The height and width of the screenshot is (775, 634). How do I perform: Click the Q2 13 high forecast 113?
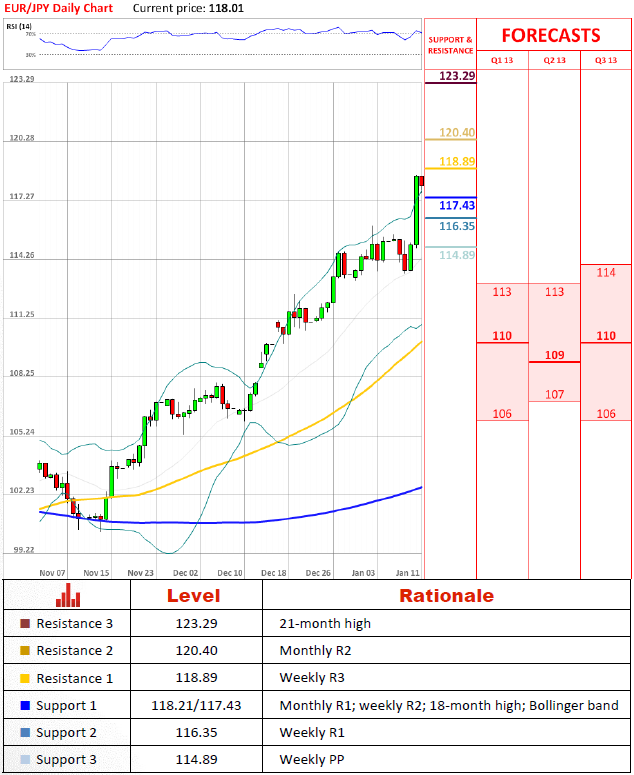coord(554,292)
